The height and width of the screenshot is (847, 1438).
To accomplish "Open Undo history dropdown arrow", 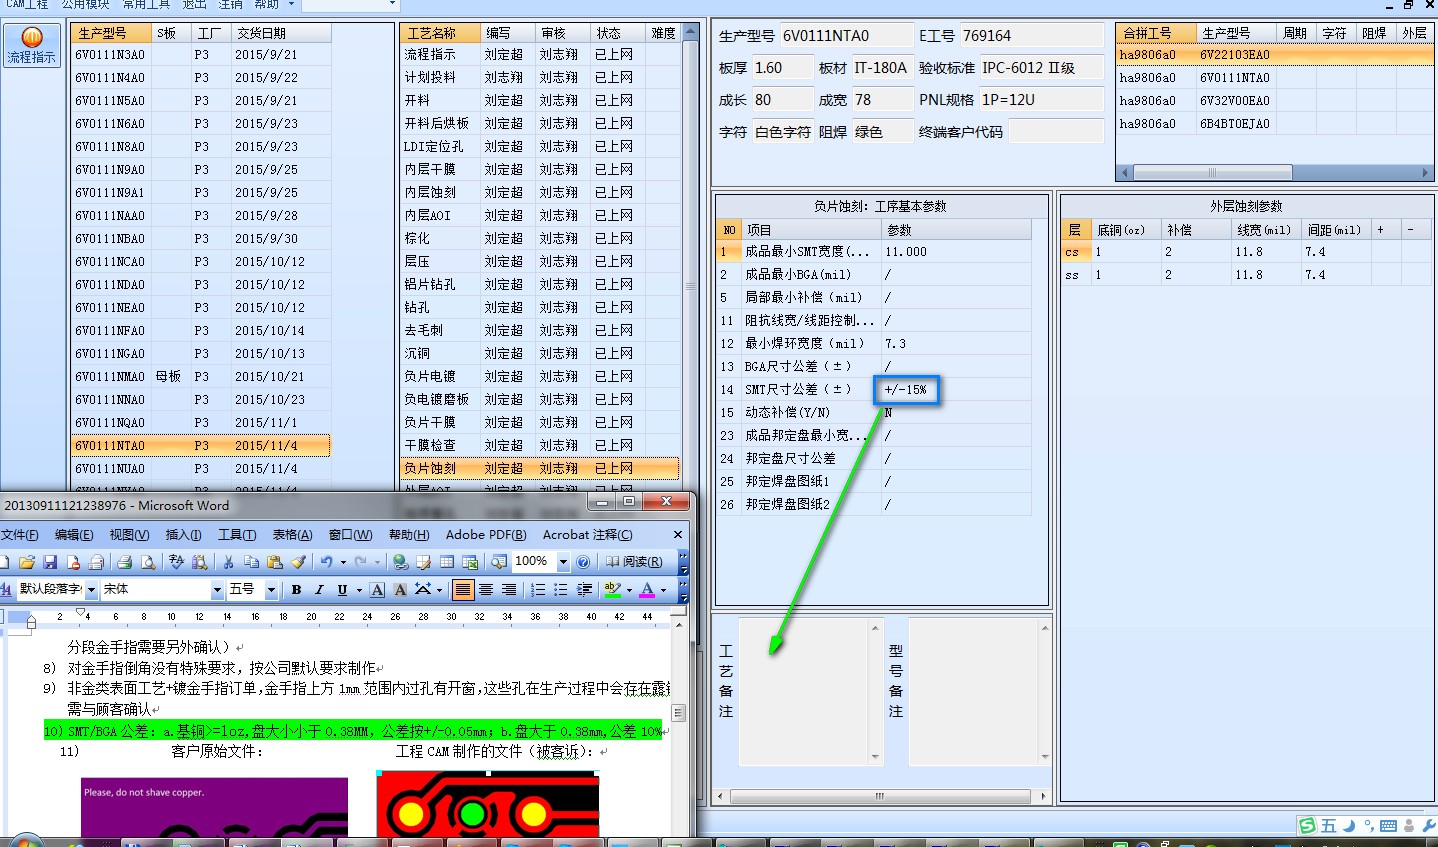I will [x=343, y=562].
